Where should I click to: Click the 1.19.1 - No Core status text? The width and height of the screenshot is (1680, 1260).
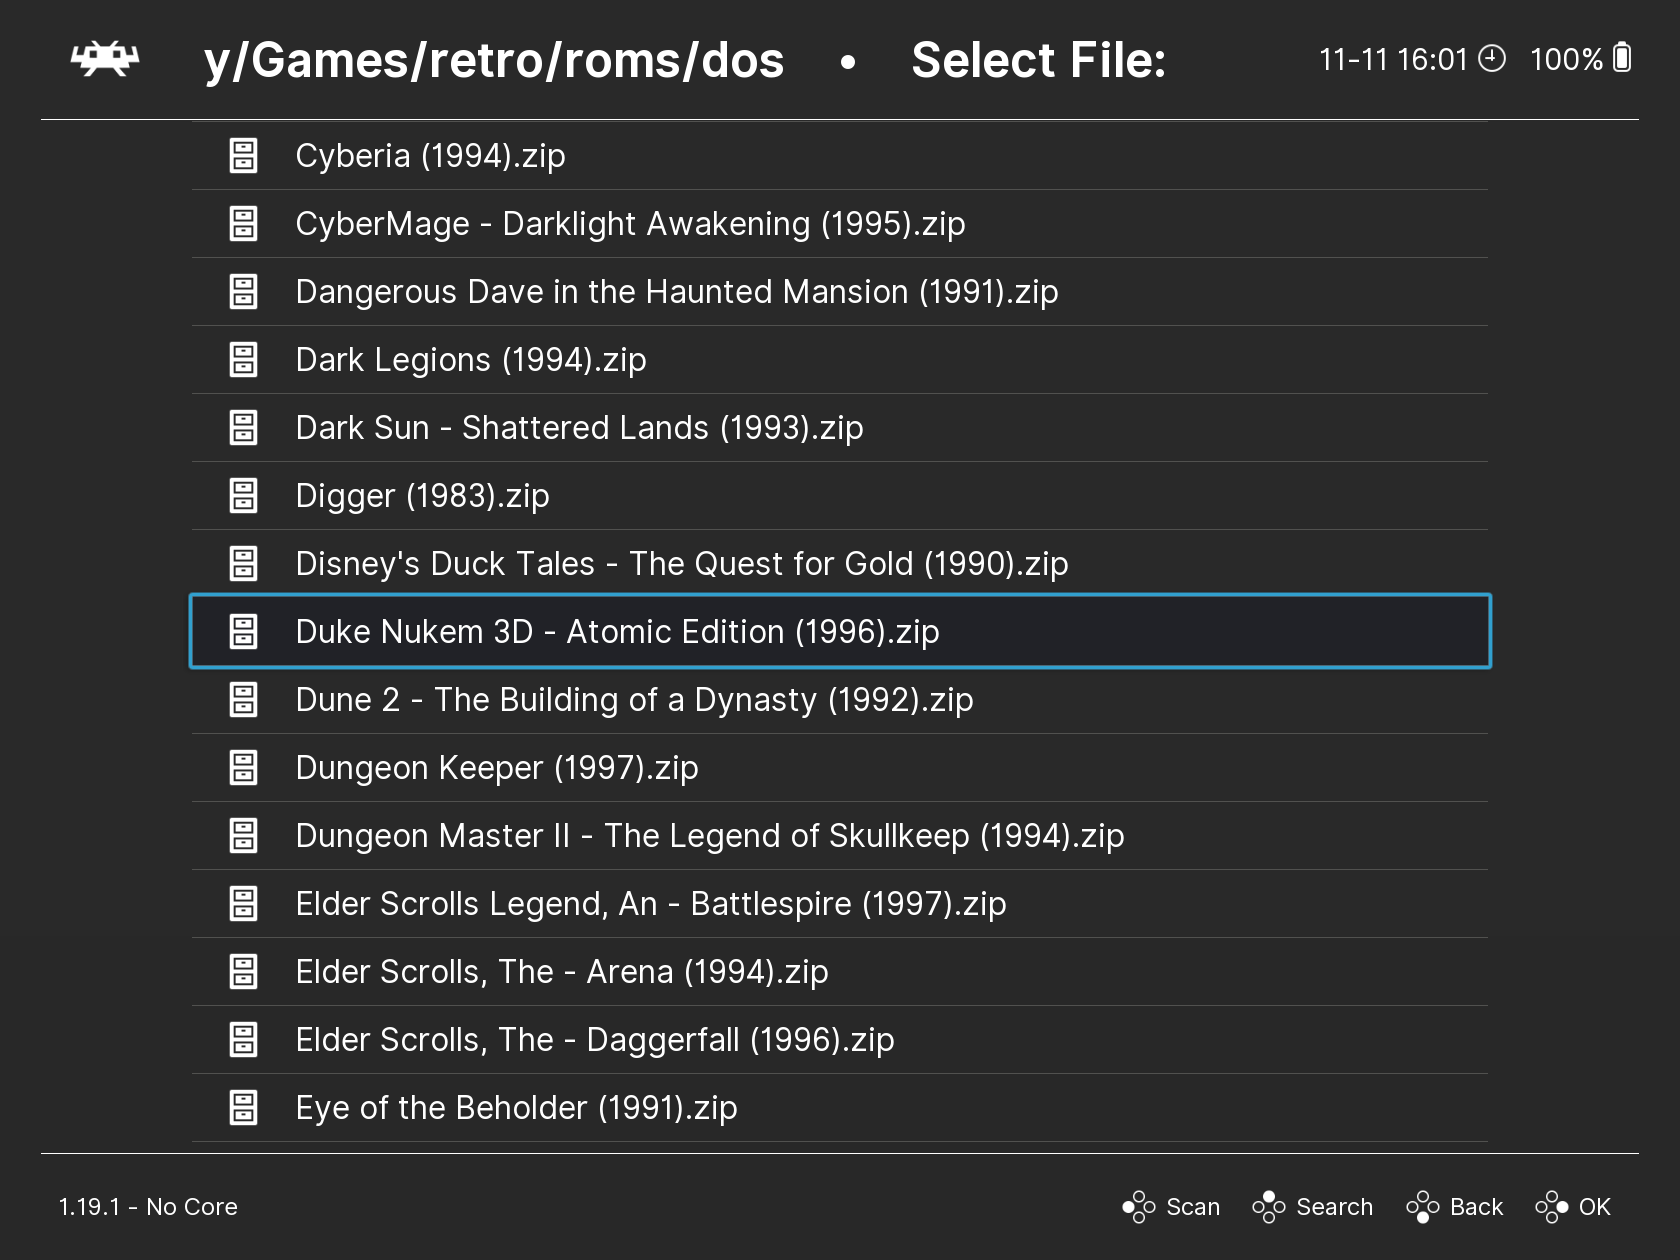tap(148, 1207)
